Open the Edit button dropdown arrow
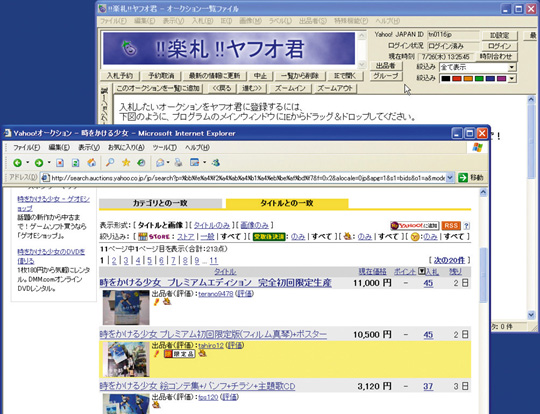 (205, 163)
